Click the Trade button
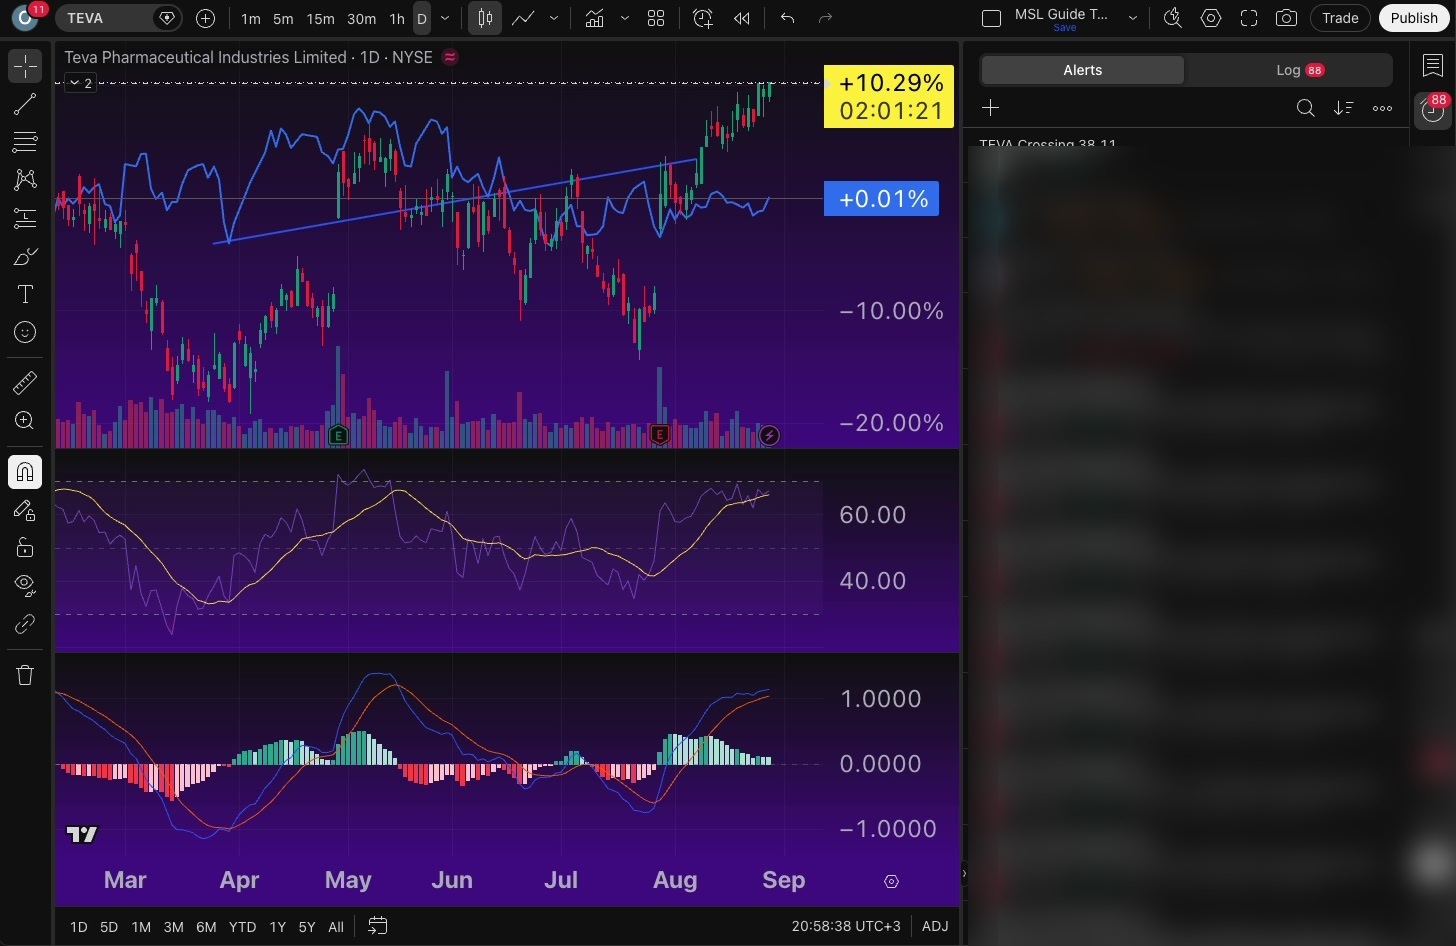Image resolution: width=1456 pixels, height=946 pixels. 1340,18
